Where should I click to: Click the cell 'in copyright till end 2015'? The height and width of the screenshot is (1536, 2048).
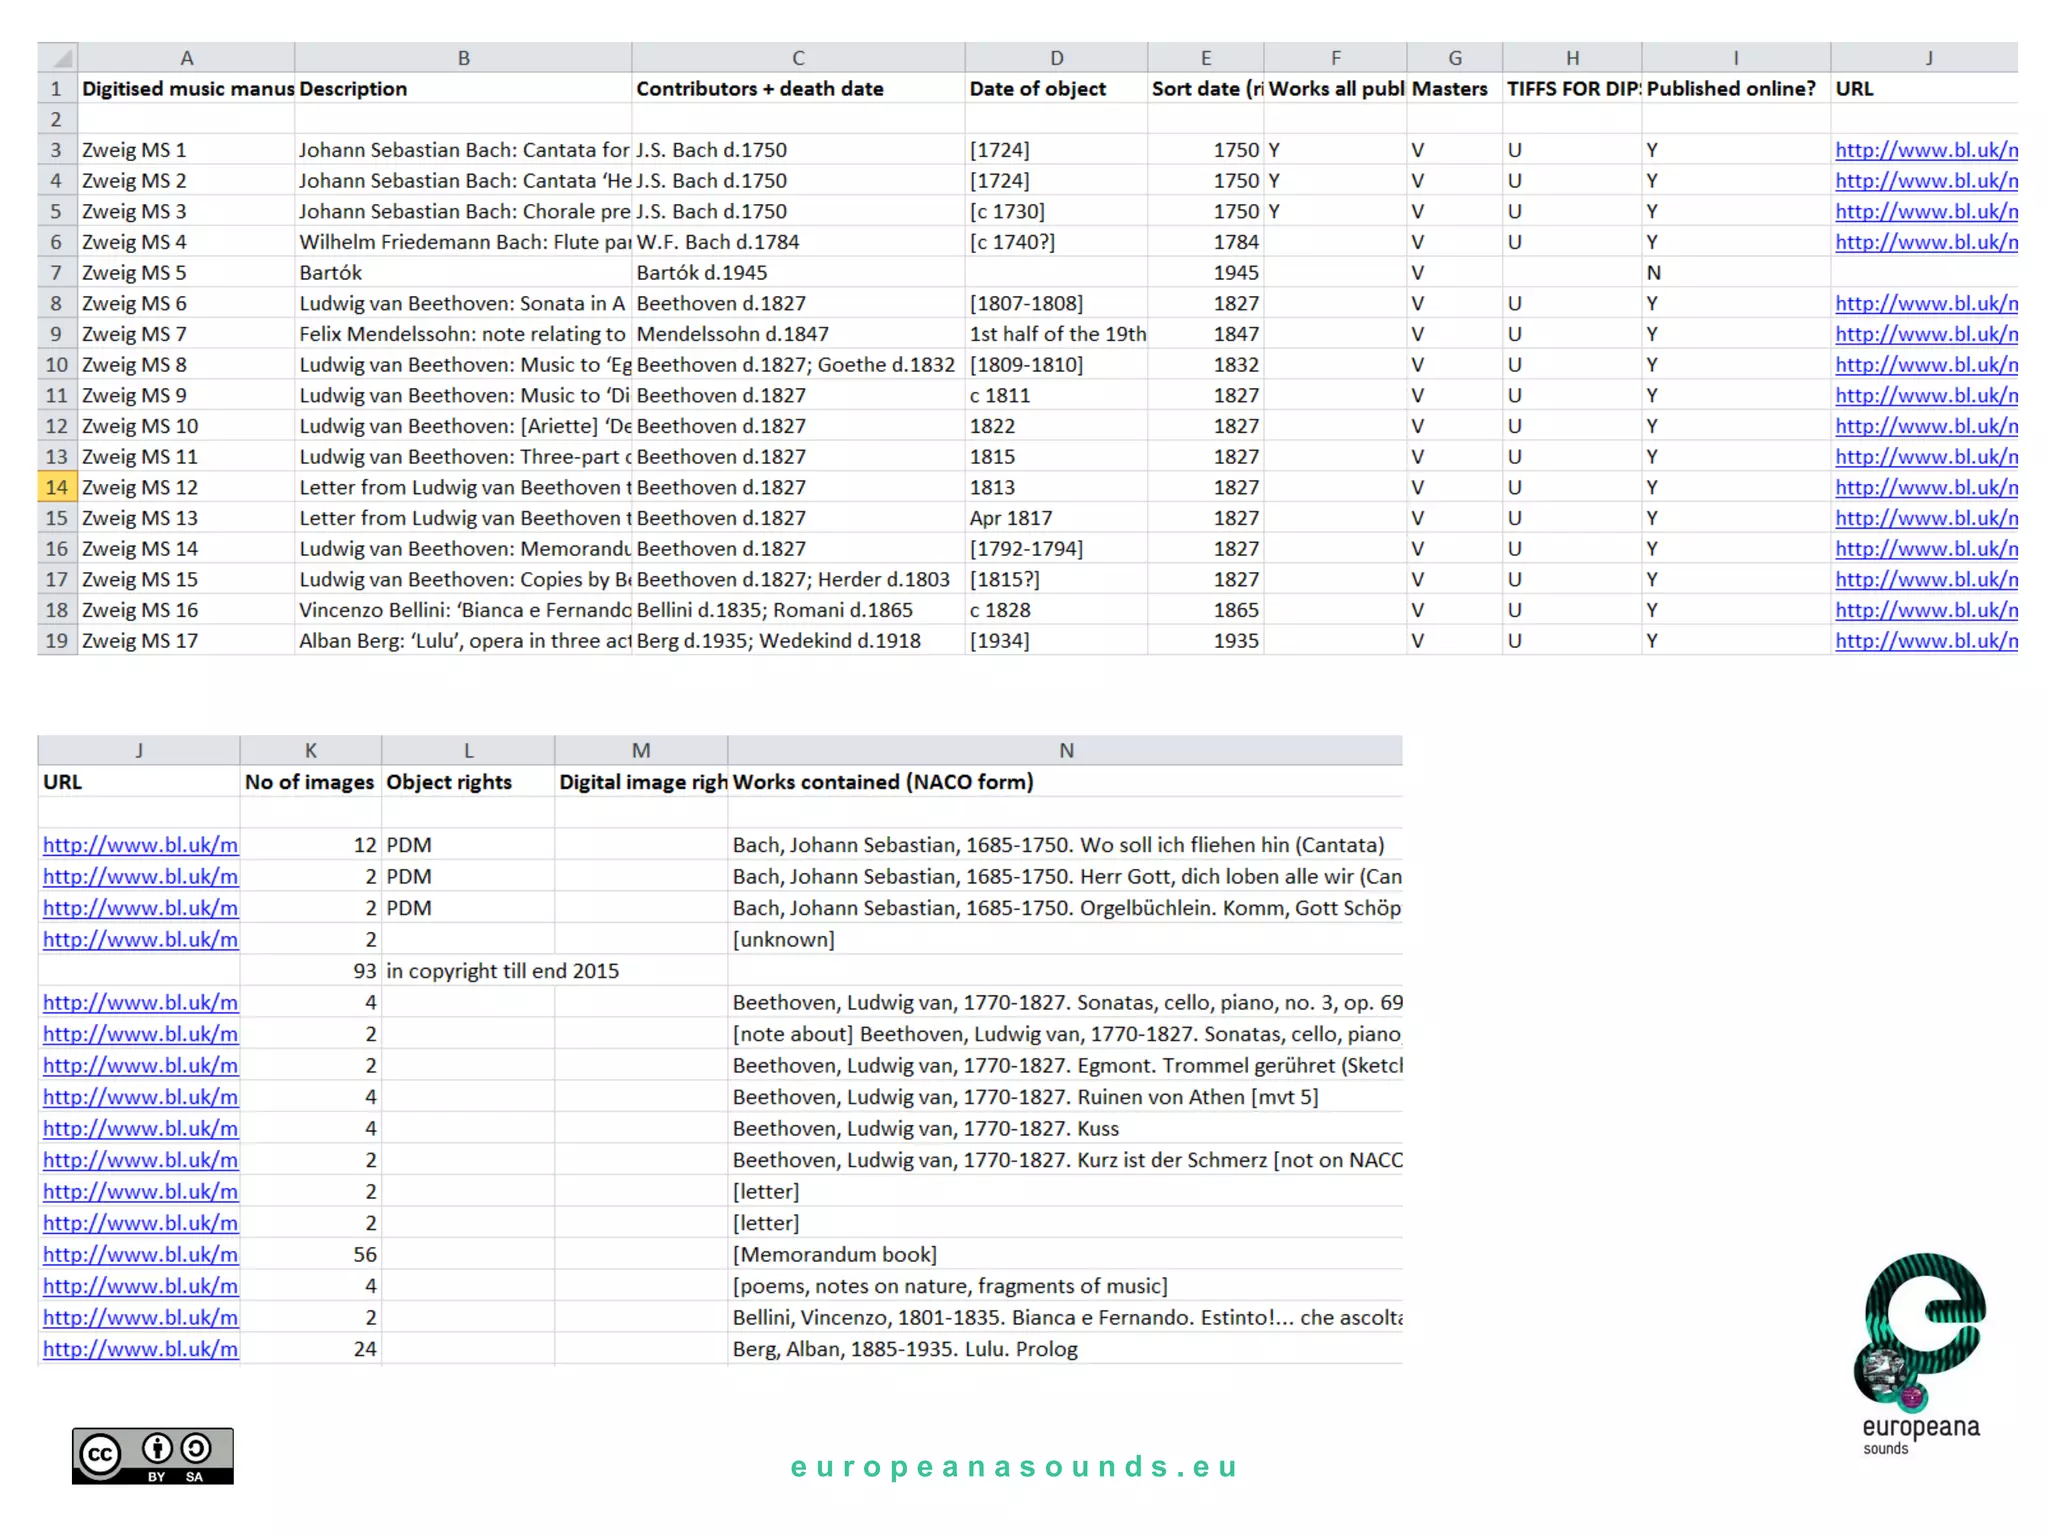click(502, 971)
